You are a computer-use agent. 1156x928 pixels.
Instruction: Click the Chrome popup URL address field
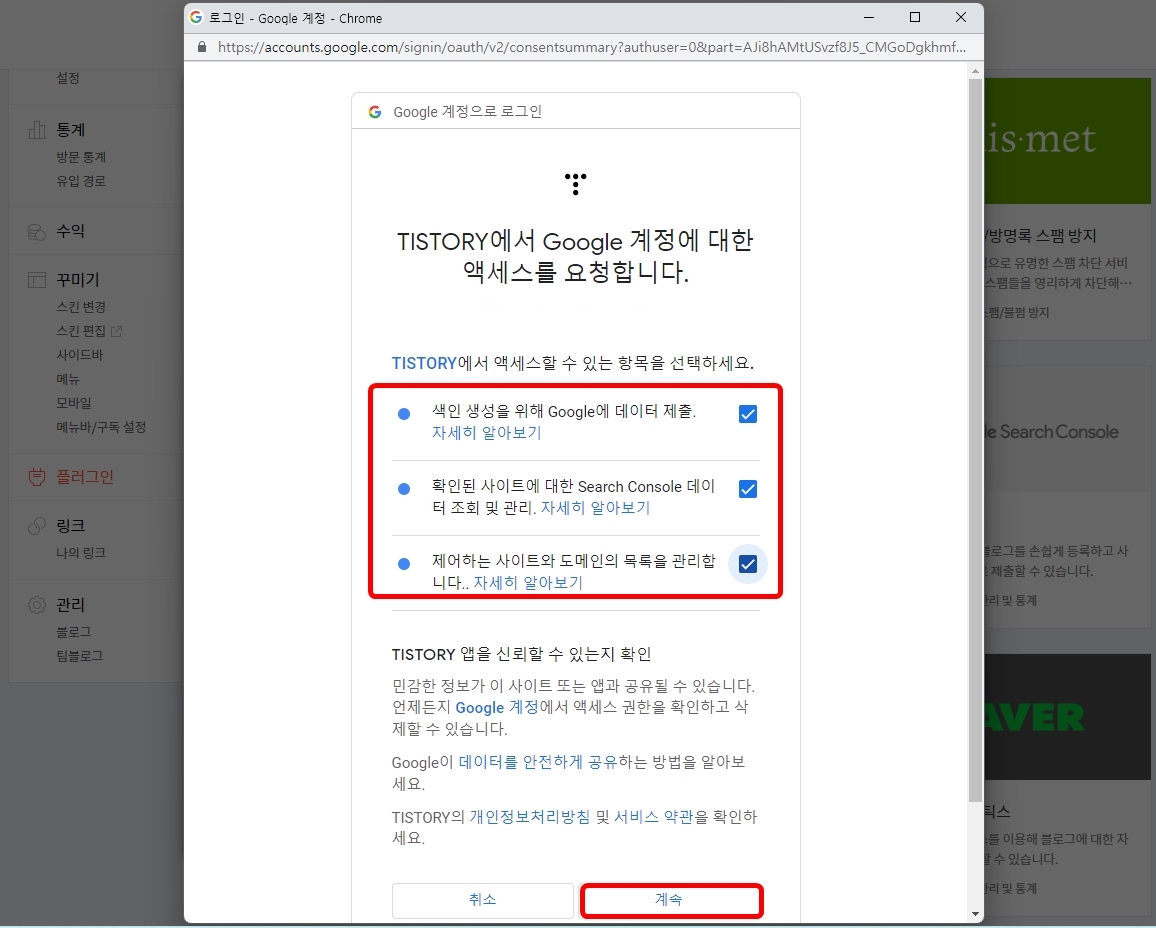point(591,47)
